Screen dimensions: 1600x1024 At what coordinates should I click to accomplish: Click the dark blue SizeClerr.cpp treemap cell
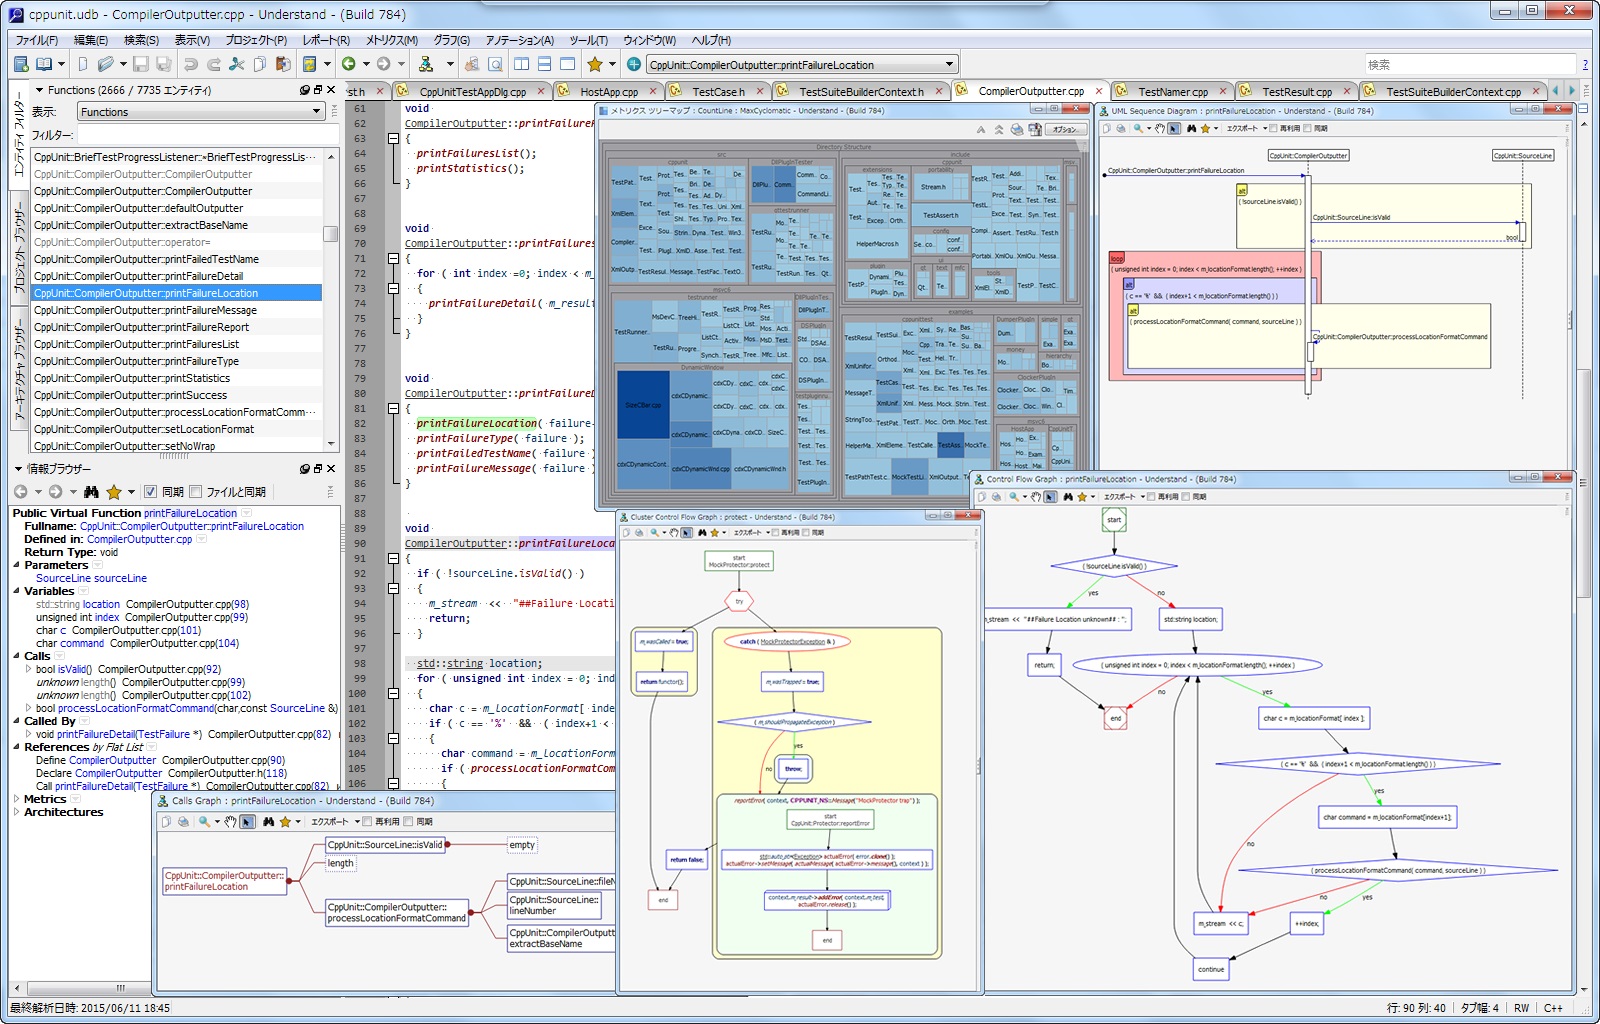643,405
